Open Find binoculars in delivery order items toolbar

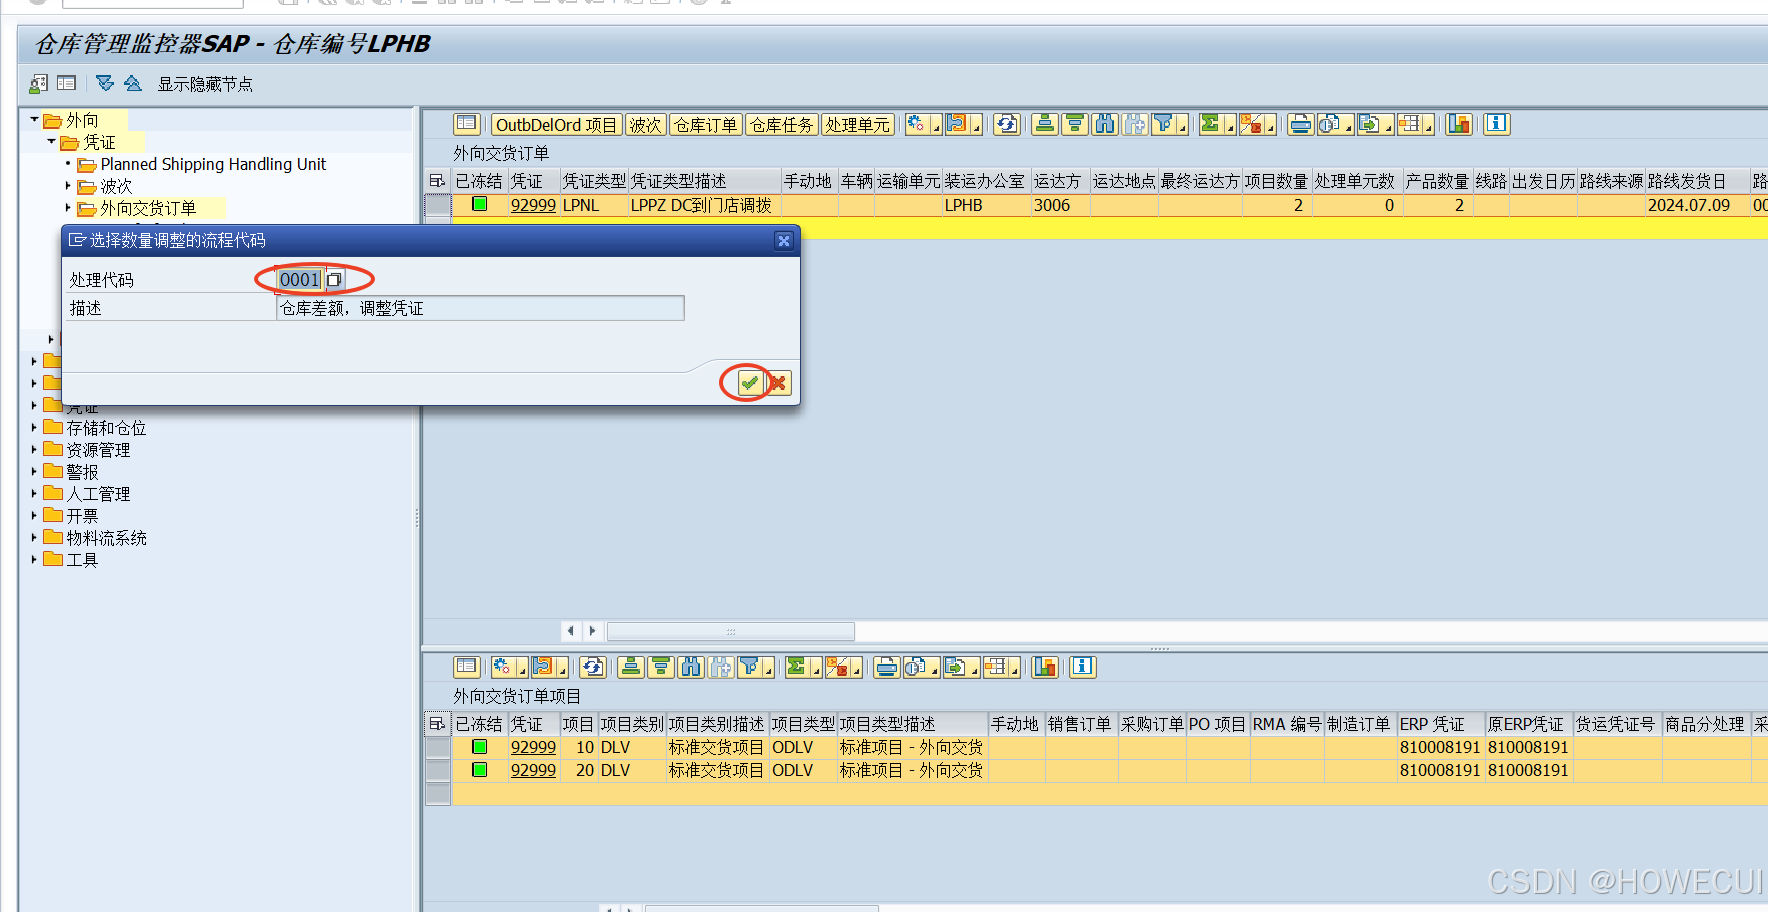[x=691, y=667]
